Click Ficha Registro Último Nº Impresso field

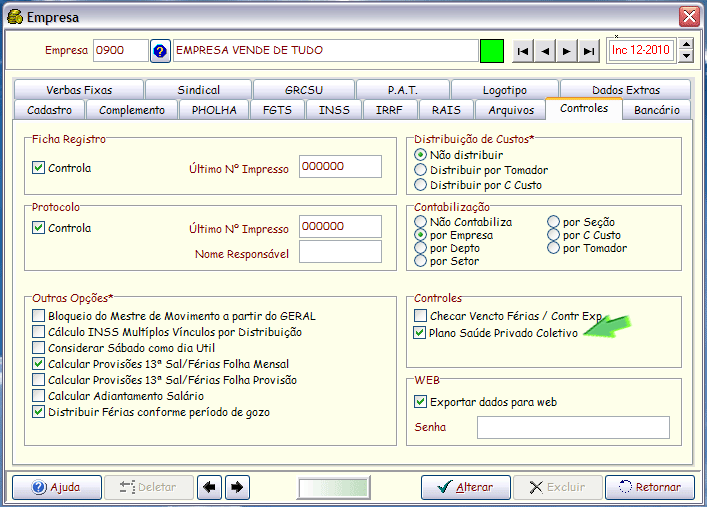click(340, 166)
